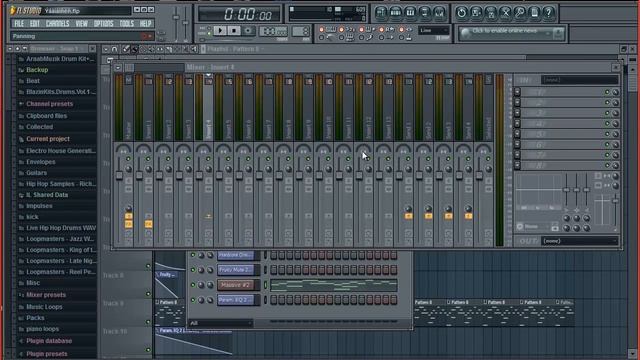Expand the Mixer presets browser folder
This screenshot has height=360, width=640.
point(46,295)
